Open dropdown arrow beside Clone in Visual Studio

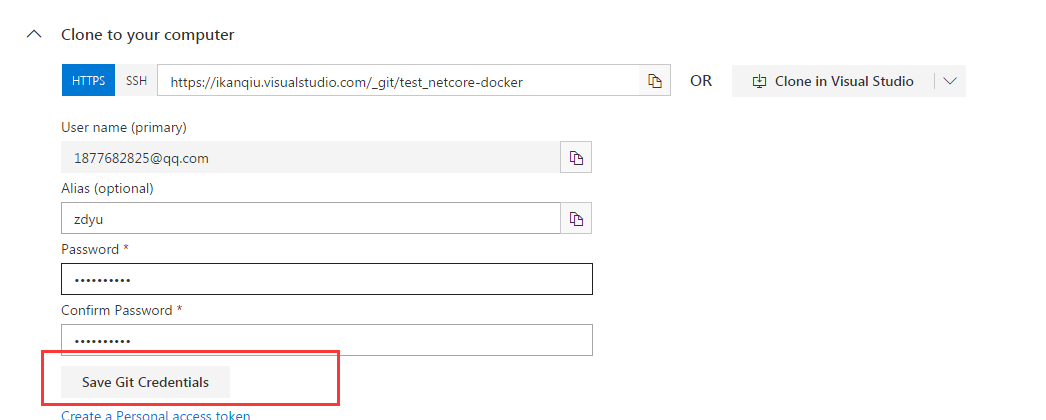(950, 81)
